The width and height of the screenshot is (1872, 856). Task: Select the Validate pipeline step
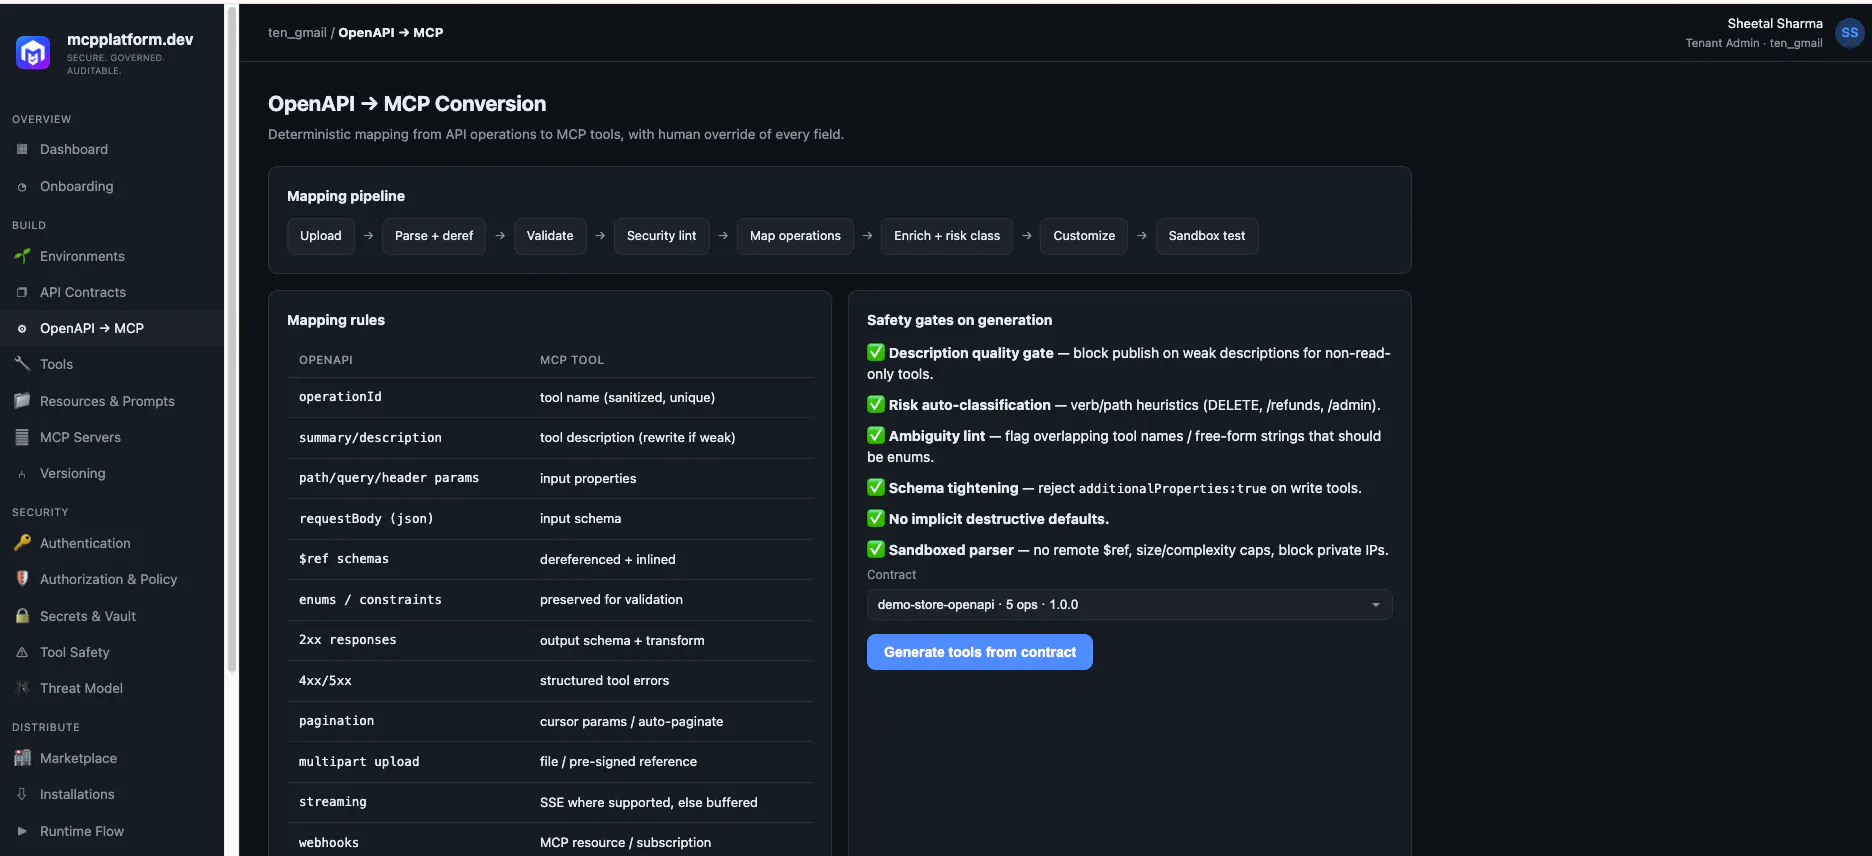(550, 236)
